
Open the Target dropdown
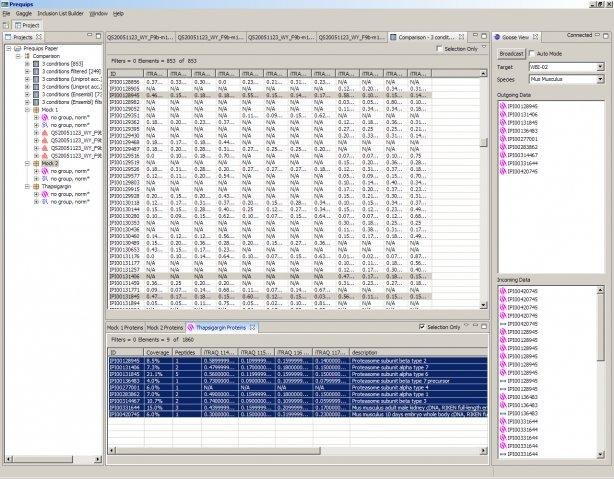click(x=600, y=67)
